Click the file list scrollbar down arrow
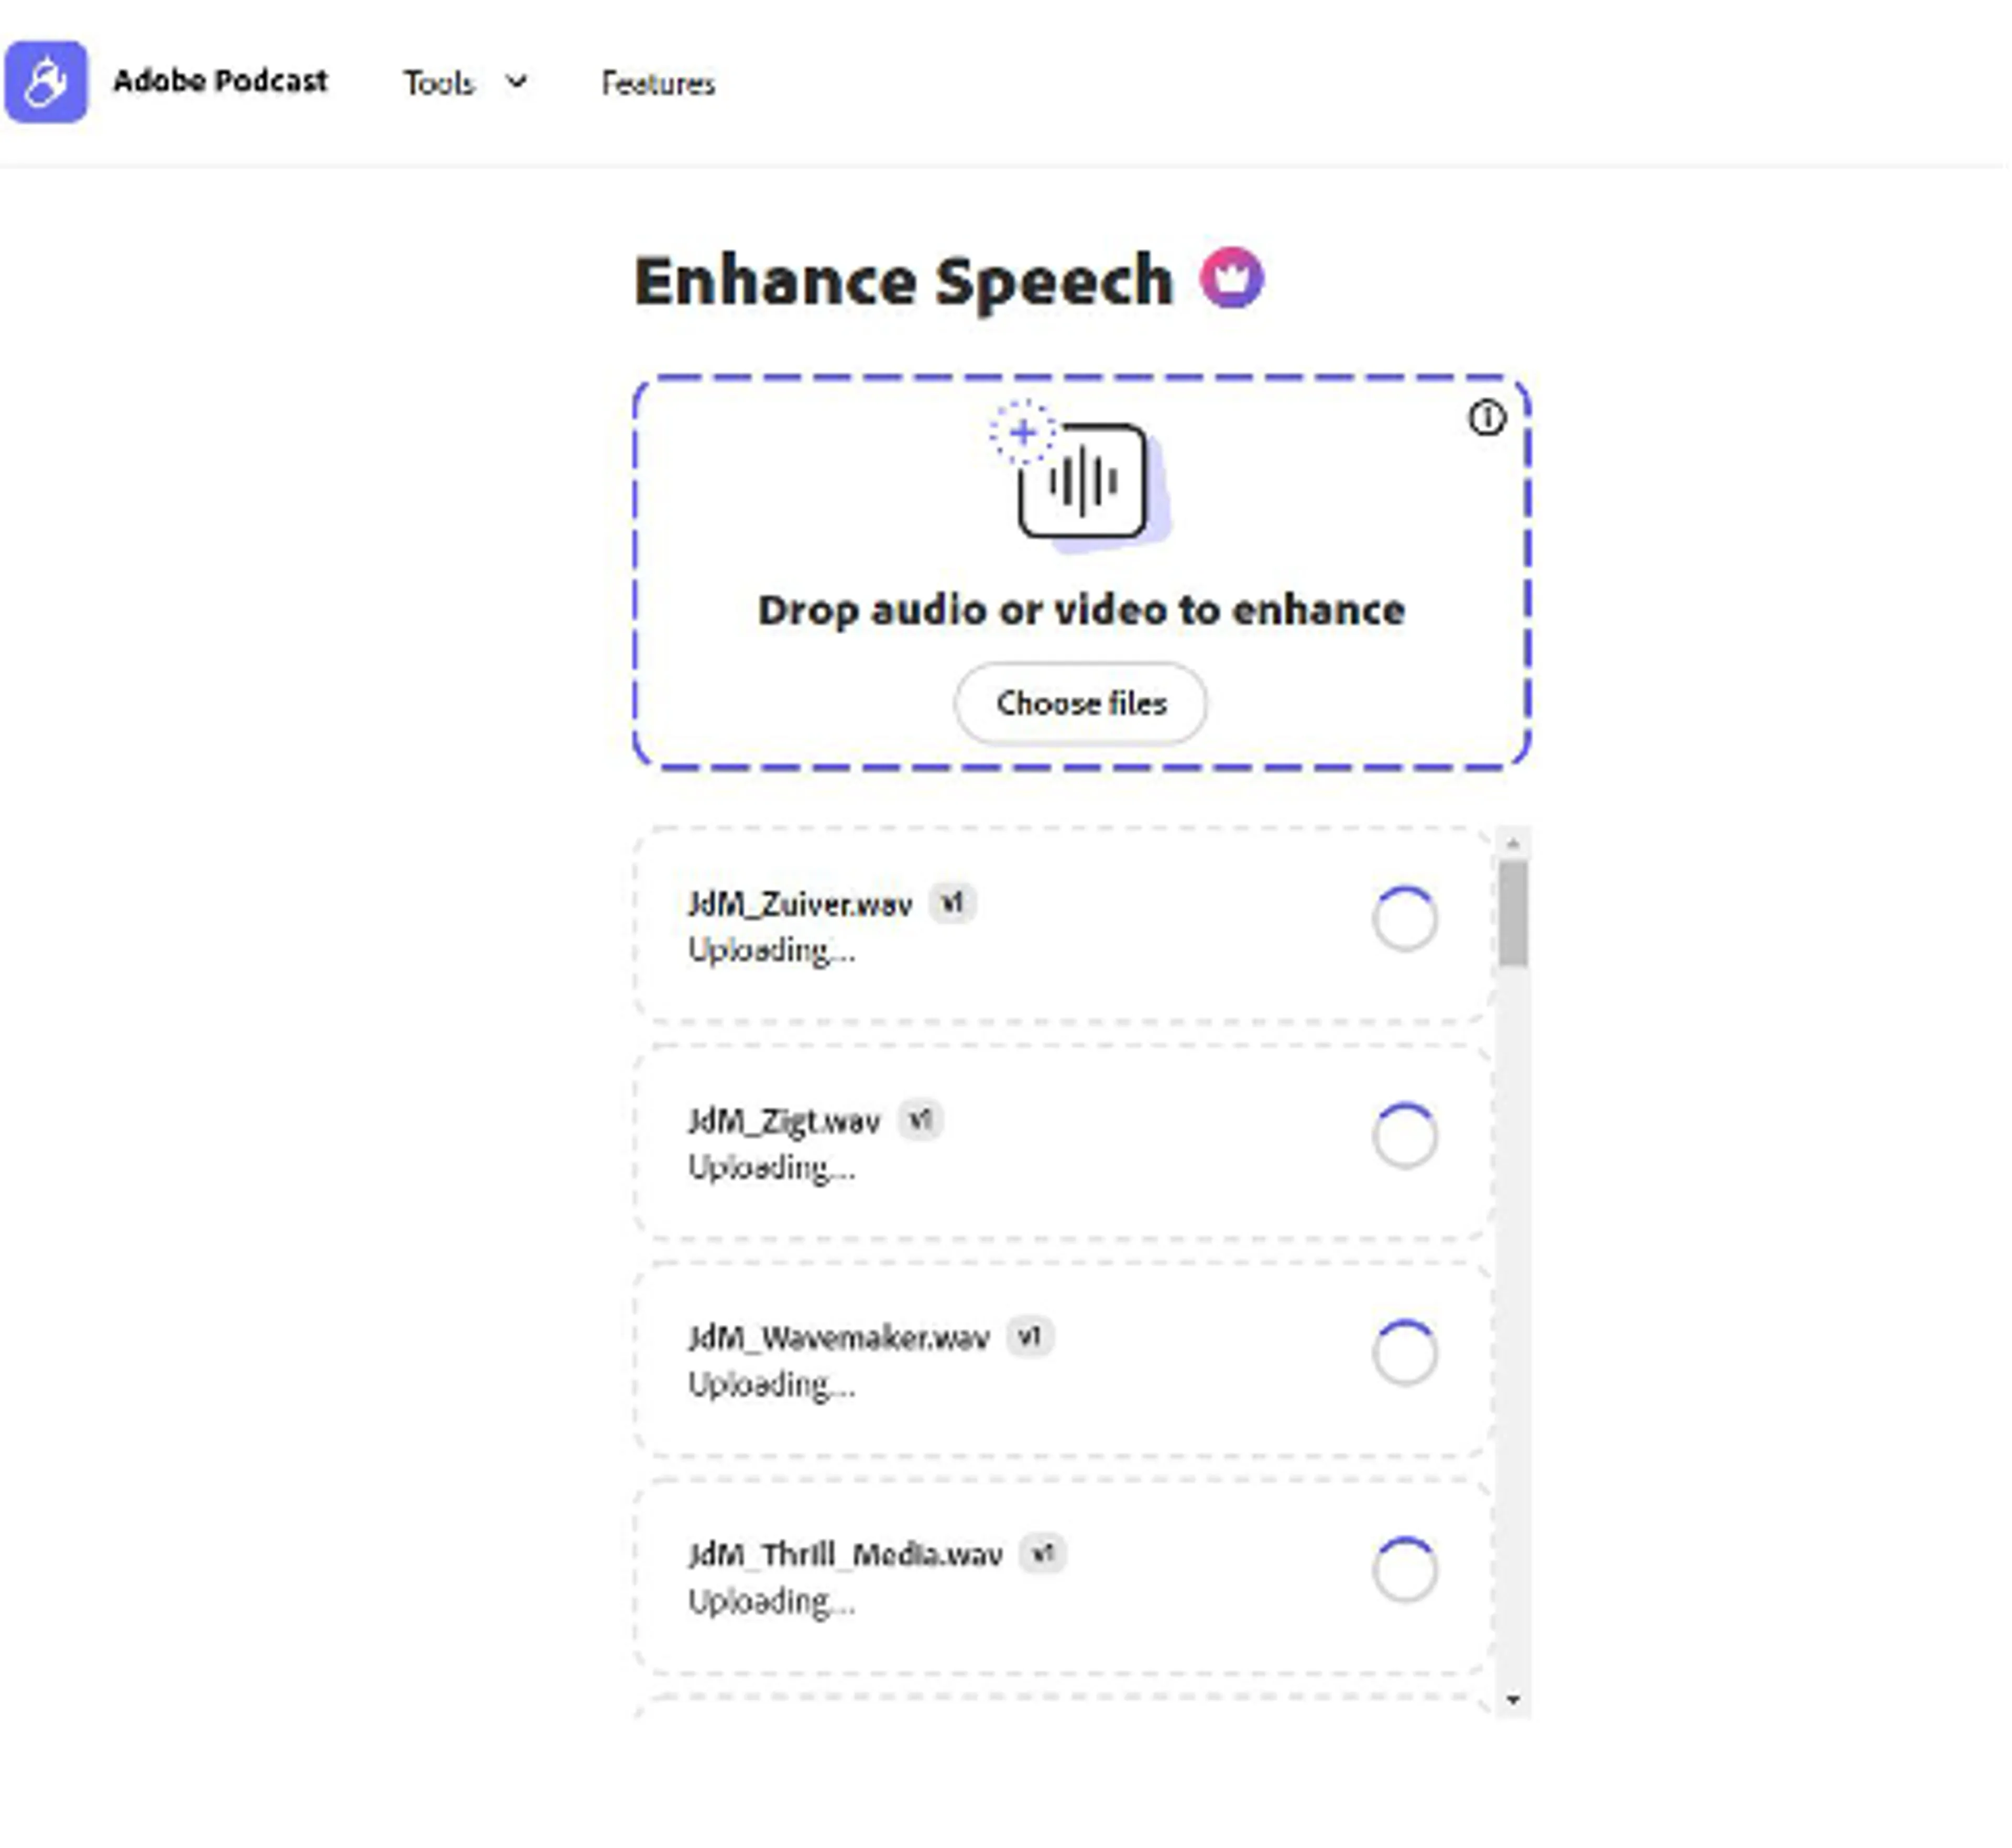The image size is (2012, 1848). click(1513, 1700)
